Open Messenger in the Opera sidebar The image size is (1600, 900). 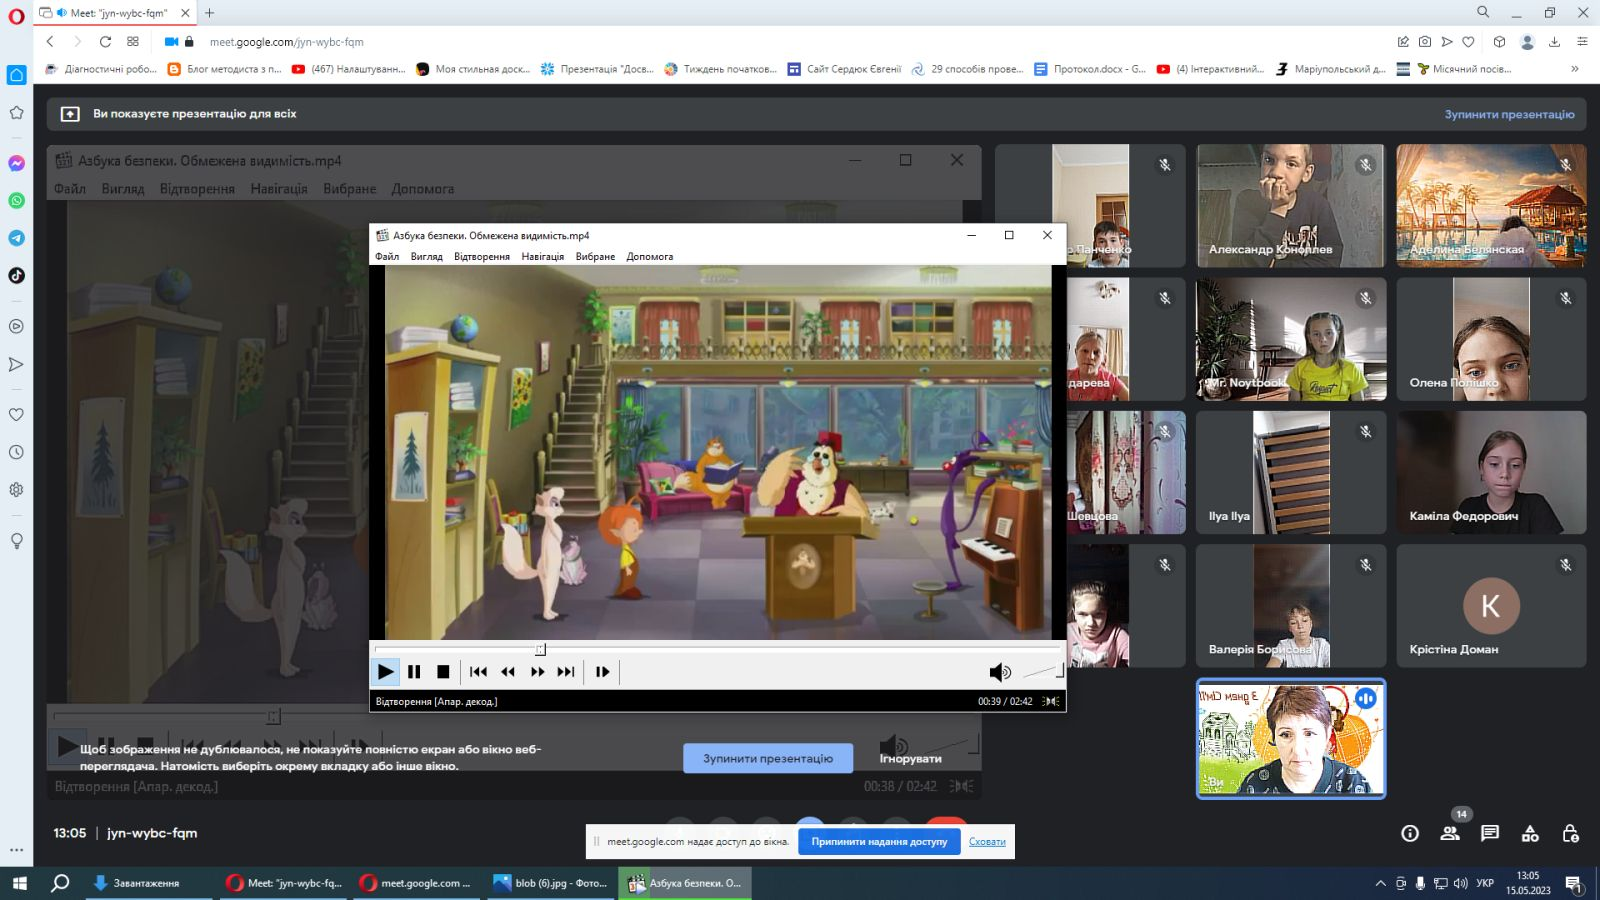coord(16,163)
